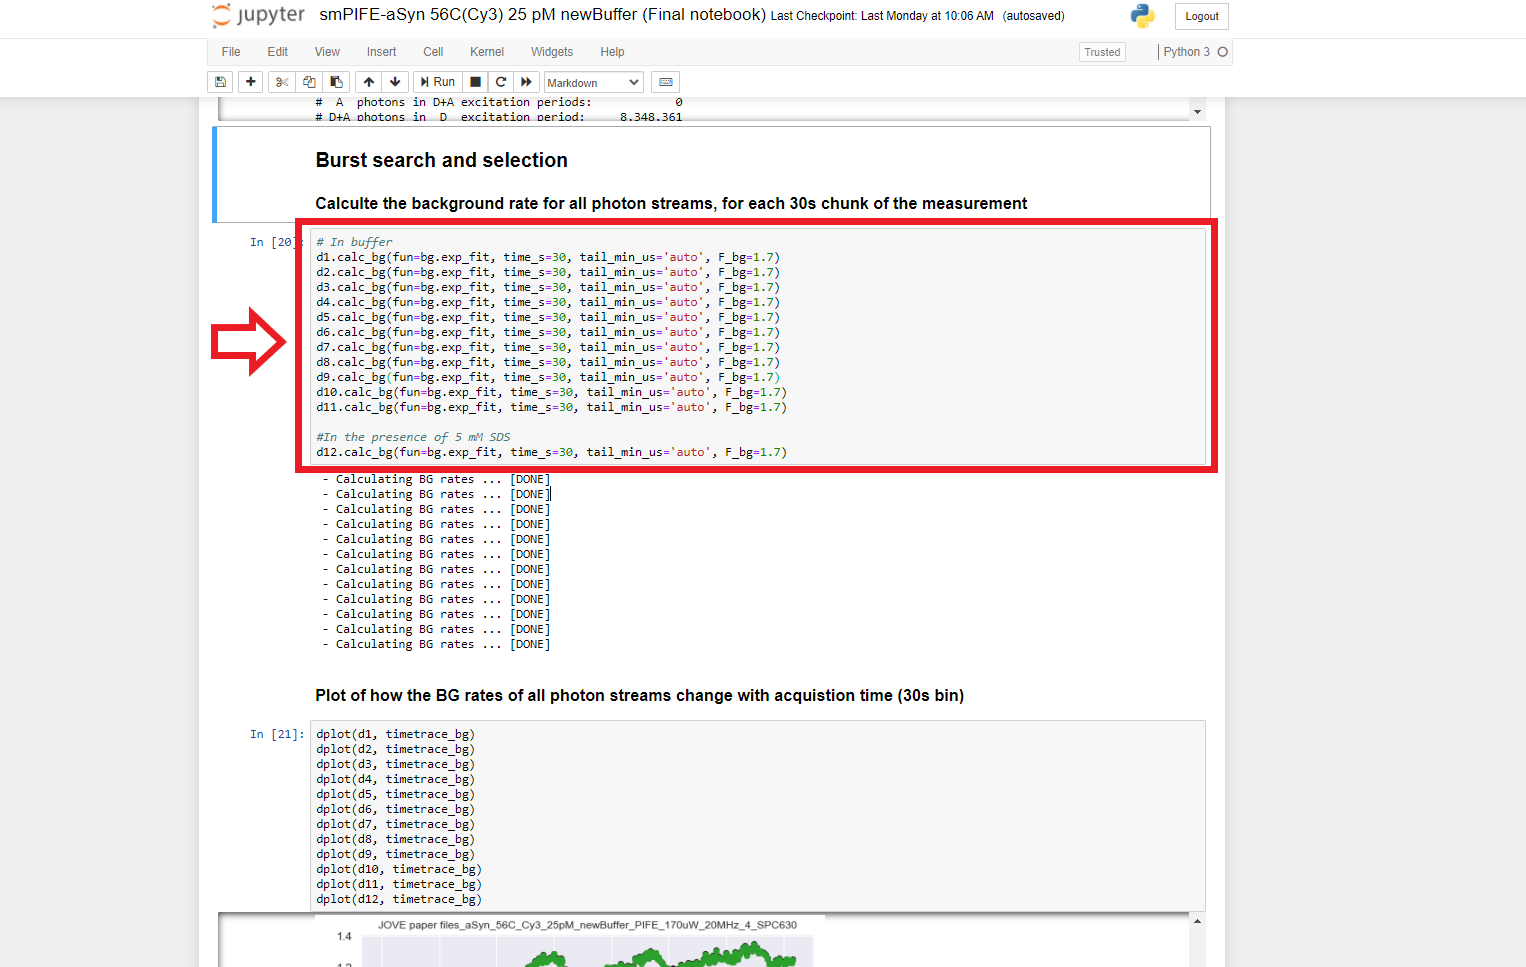Place cursor in the dplot(d1, timetrace_bg) line
This screenshot has height=967, width=1526.
point(395,734)
